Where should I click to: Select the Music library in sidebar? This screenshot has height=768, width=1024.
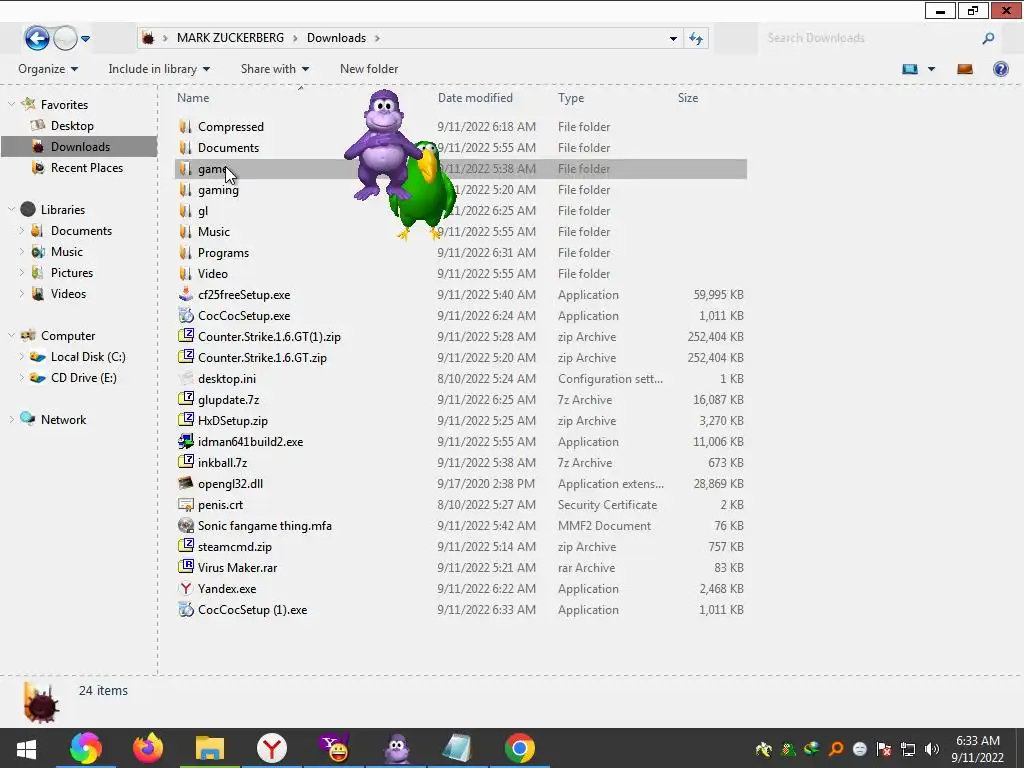click(67, 252)
